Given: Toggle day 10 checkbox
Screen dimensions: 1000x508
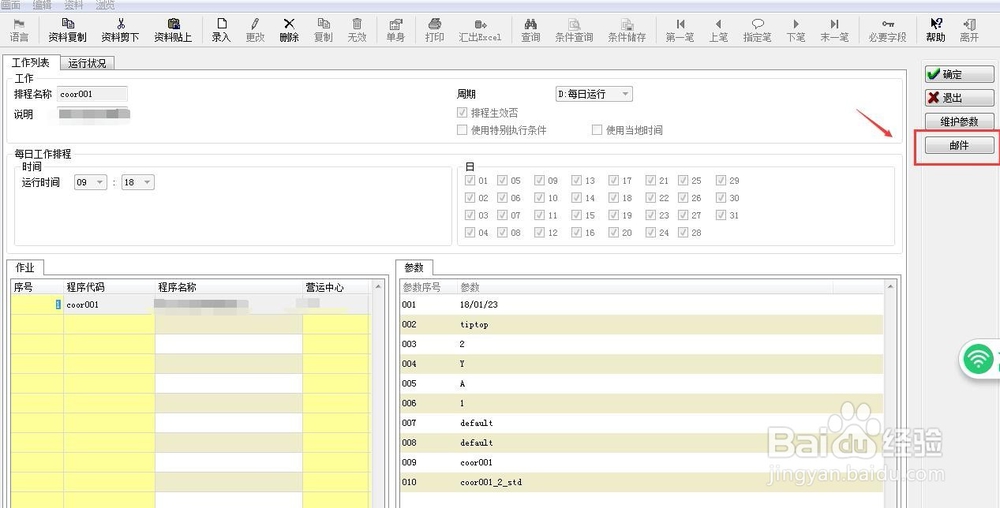Looking at the screenshot, I should (540, 198).
